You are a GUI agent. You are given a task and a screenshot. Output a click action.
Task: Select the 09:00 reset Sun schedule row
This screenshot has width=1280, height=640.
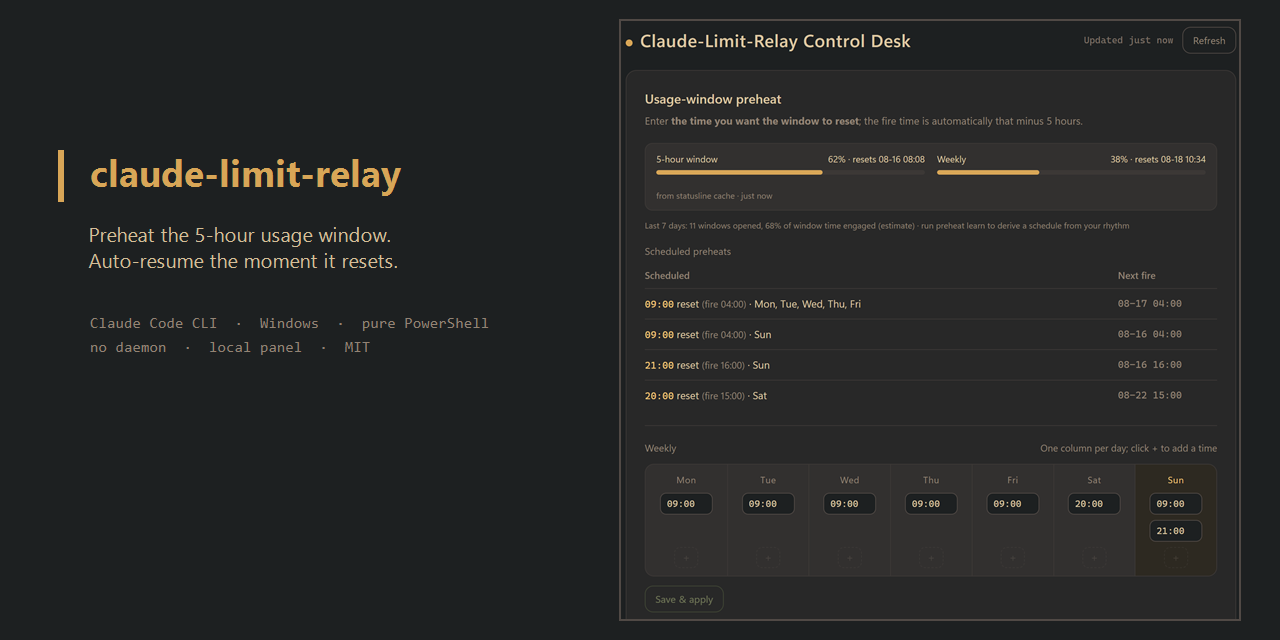931,334
